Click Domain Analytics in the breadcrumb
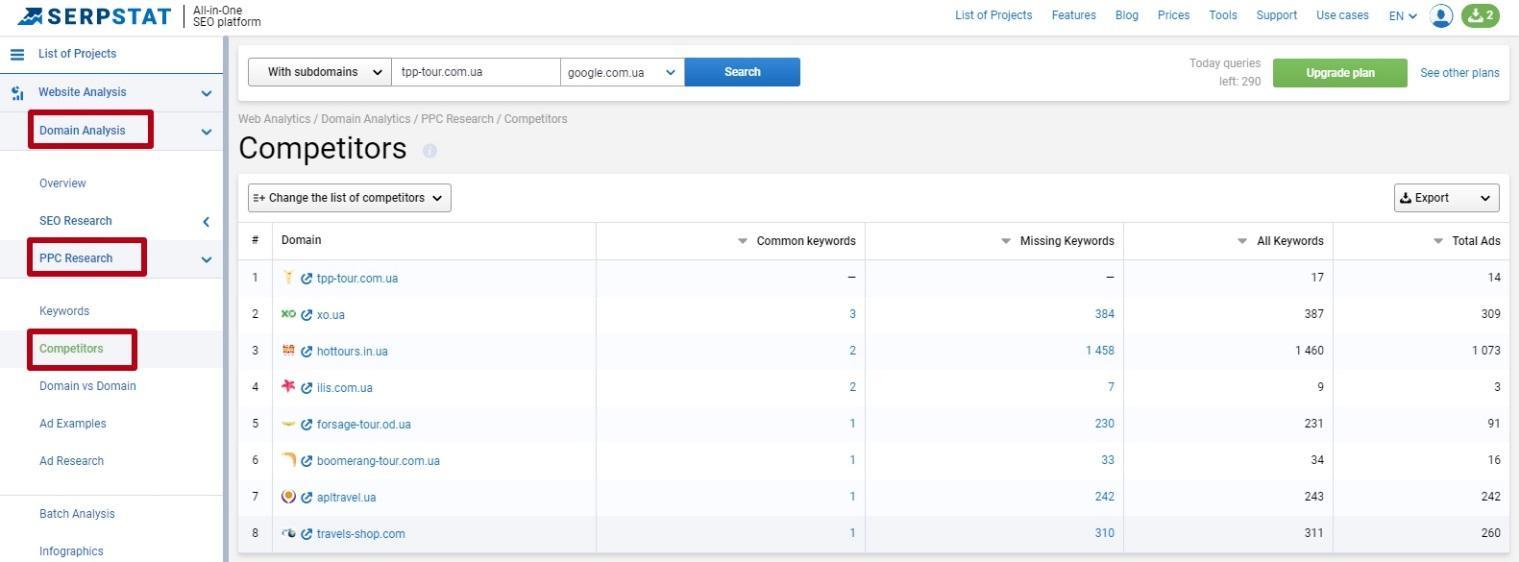 tap(366, 119)
